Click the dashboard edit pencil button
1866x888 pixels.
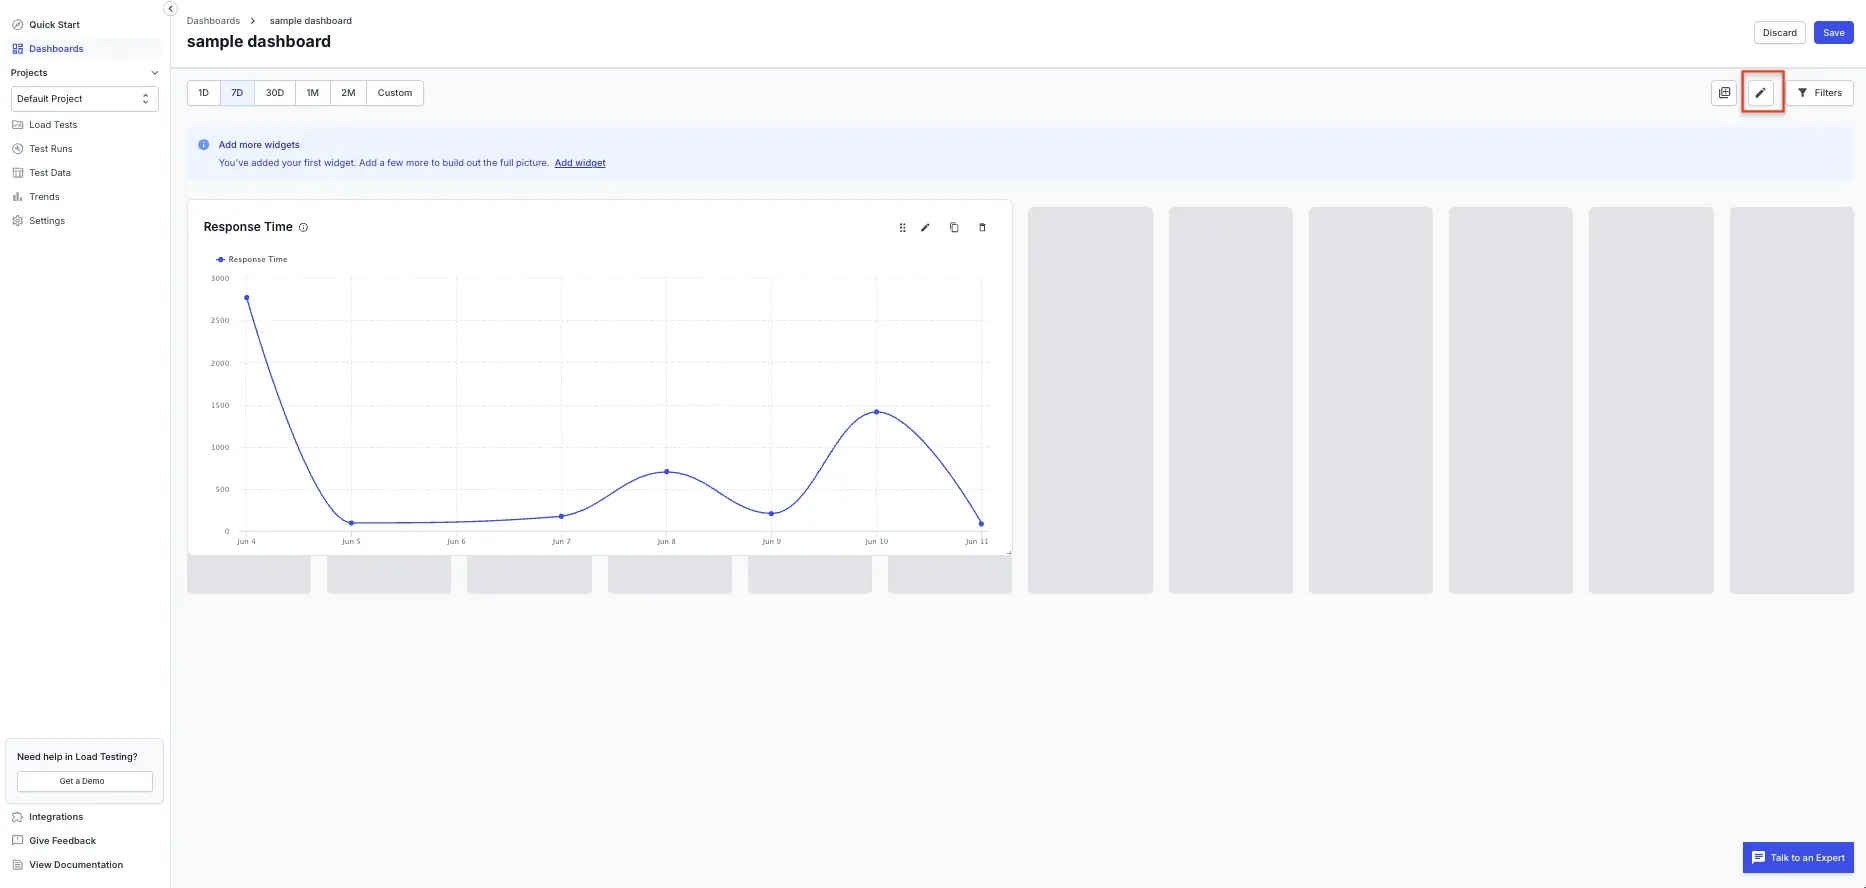point(1761,93)
